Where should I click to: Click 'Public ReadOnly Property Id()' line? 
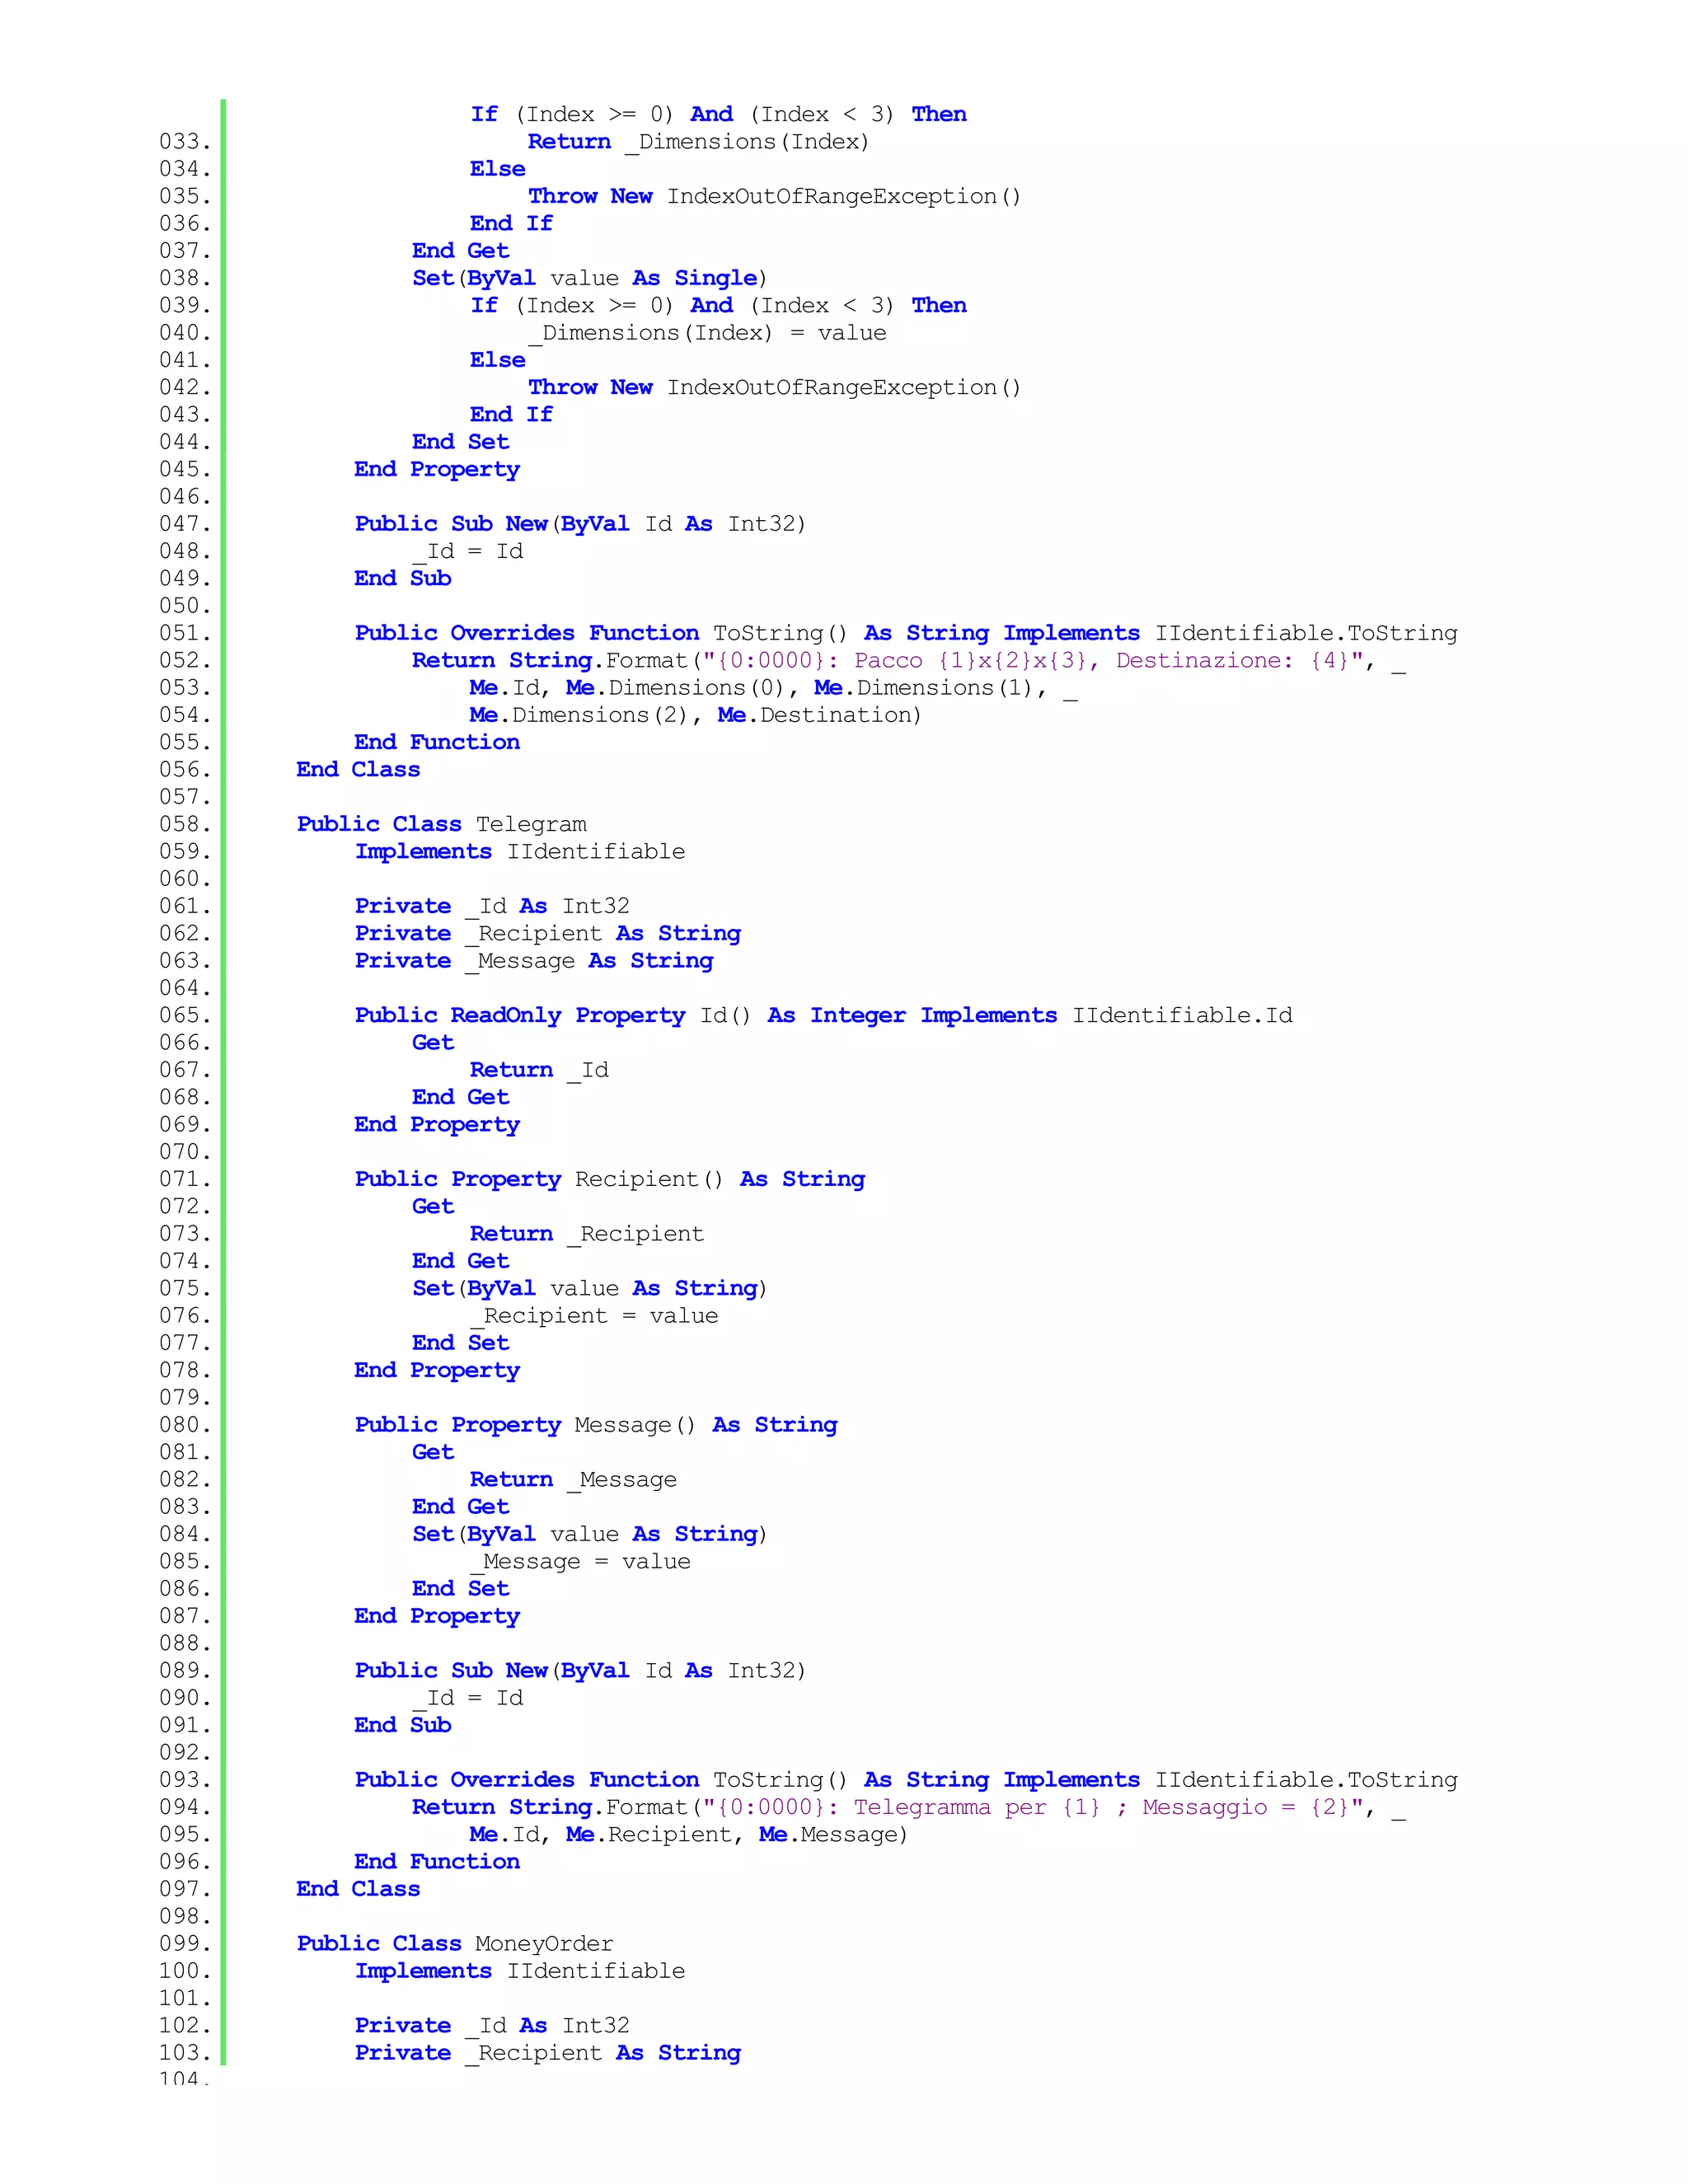(823, 1016)
